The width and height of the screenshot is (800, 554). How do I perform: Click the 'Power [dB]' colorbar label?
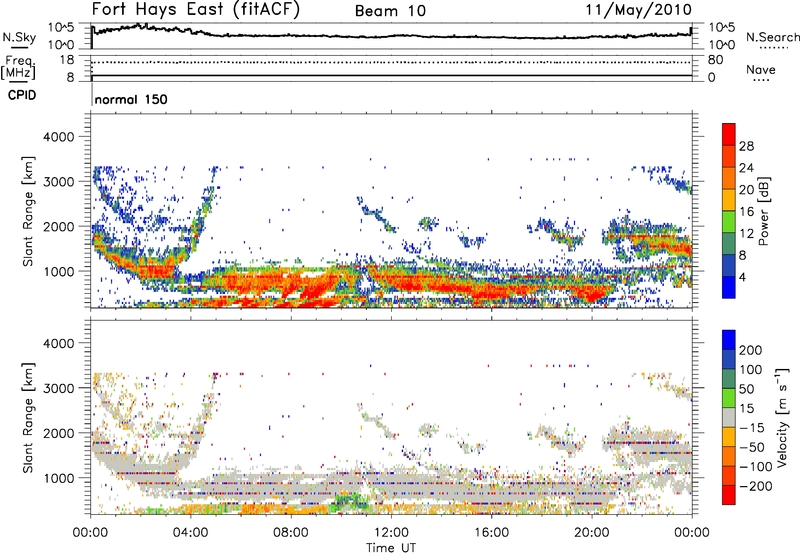[763, 211]
